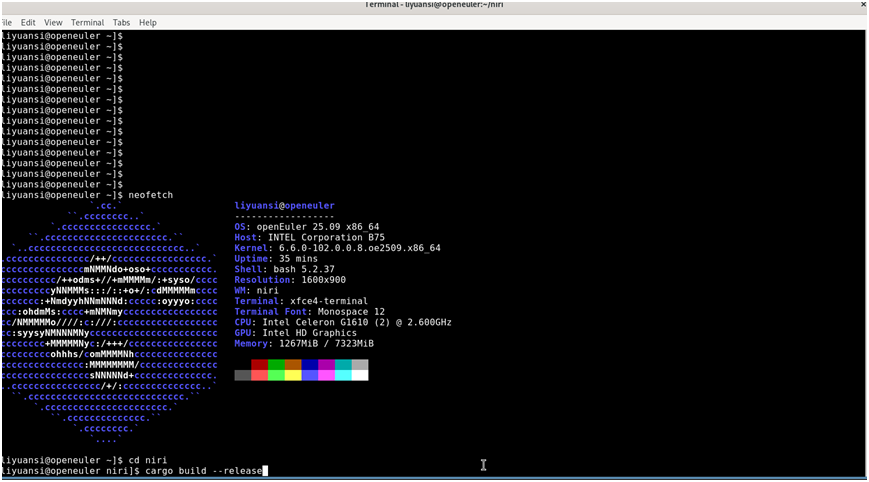Click the 'Terminal: xfce4-terminal' line
869x482 pixels.
[301, 301]
